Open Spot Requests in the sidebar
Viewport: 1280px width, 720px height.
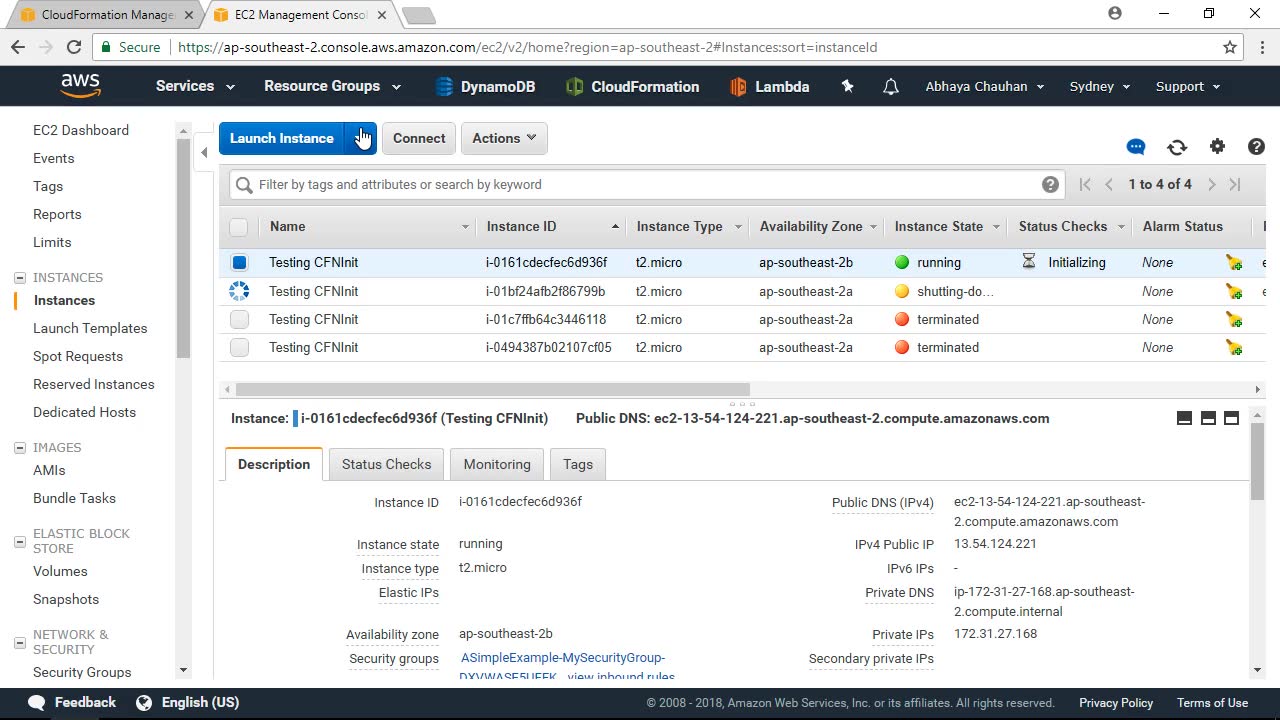(x=78, y=356)
